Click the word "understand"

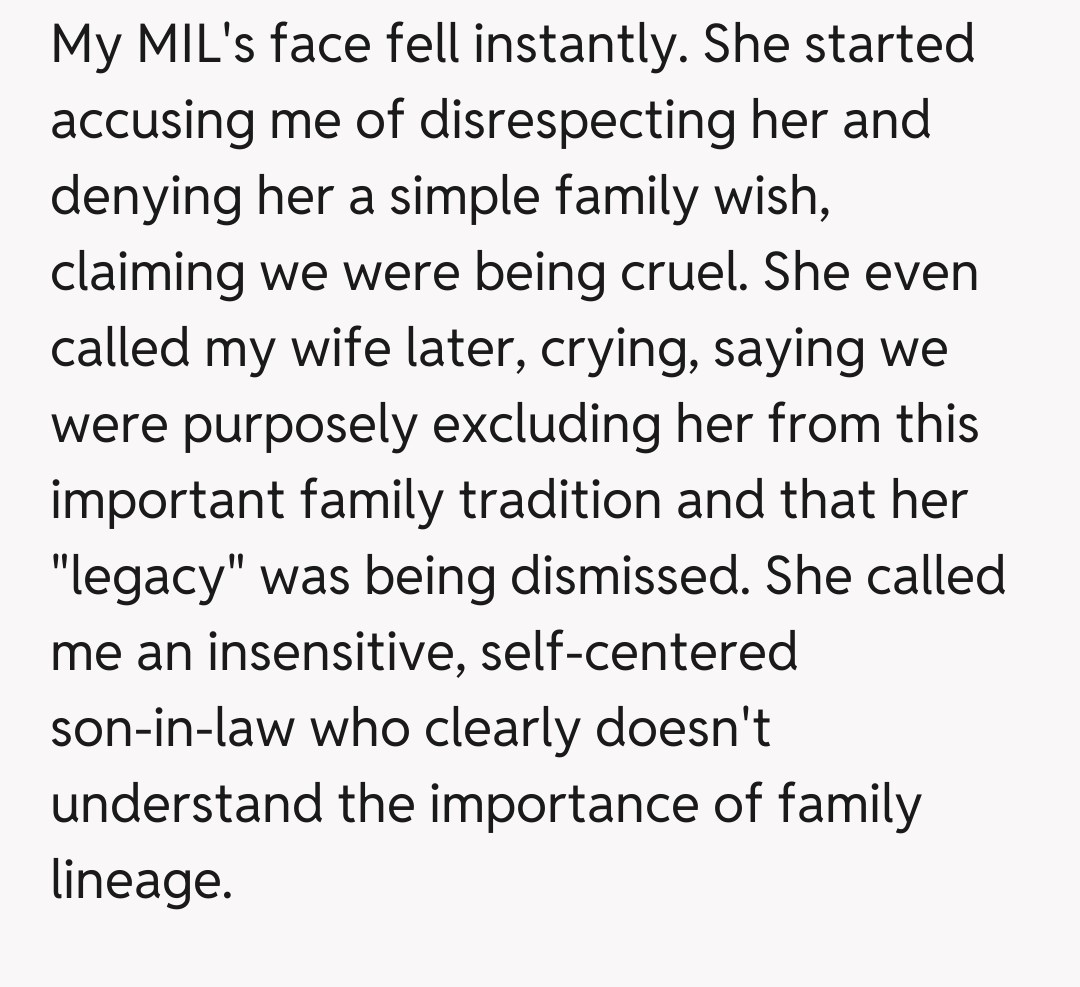[x=187, y=805]
